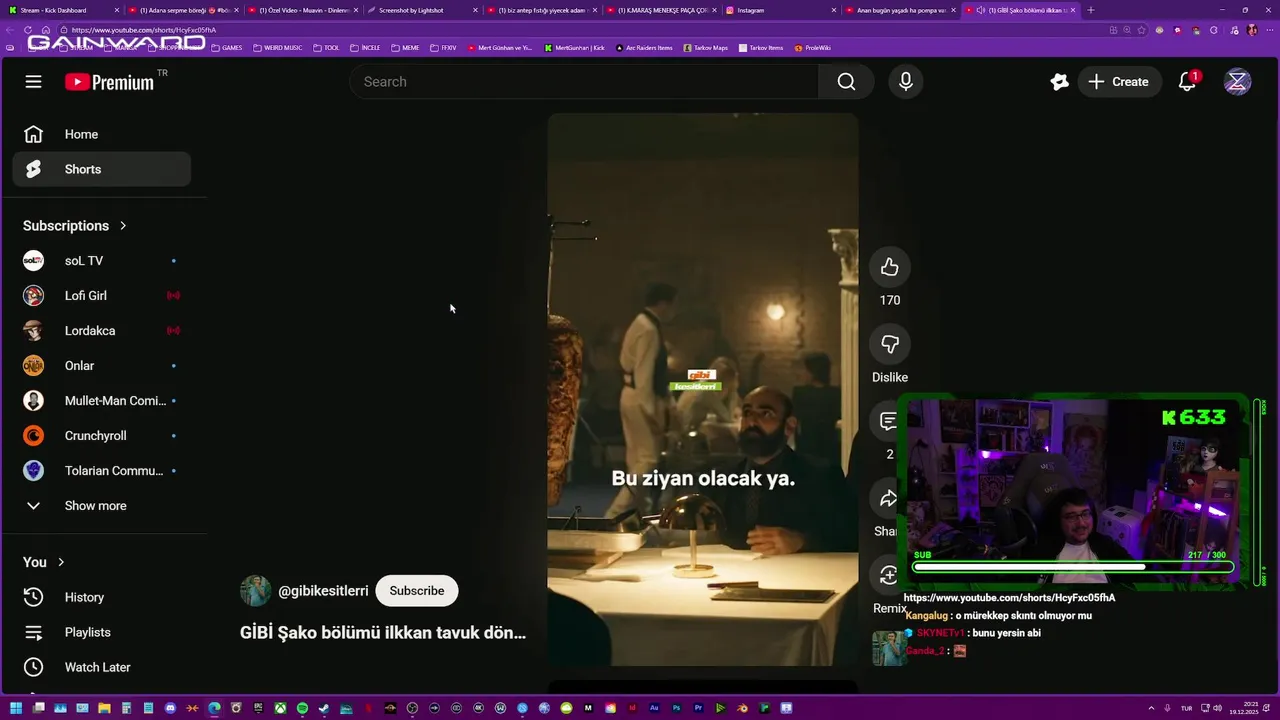This screenshot has width=1280, height=720.
Task: Click the Windows Start button
Action: [x=17, y=708]
